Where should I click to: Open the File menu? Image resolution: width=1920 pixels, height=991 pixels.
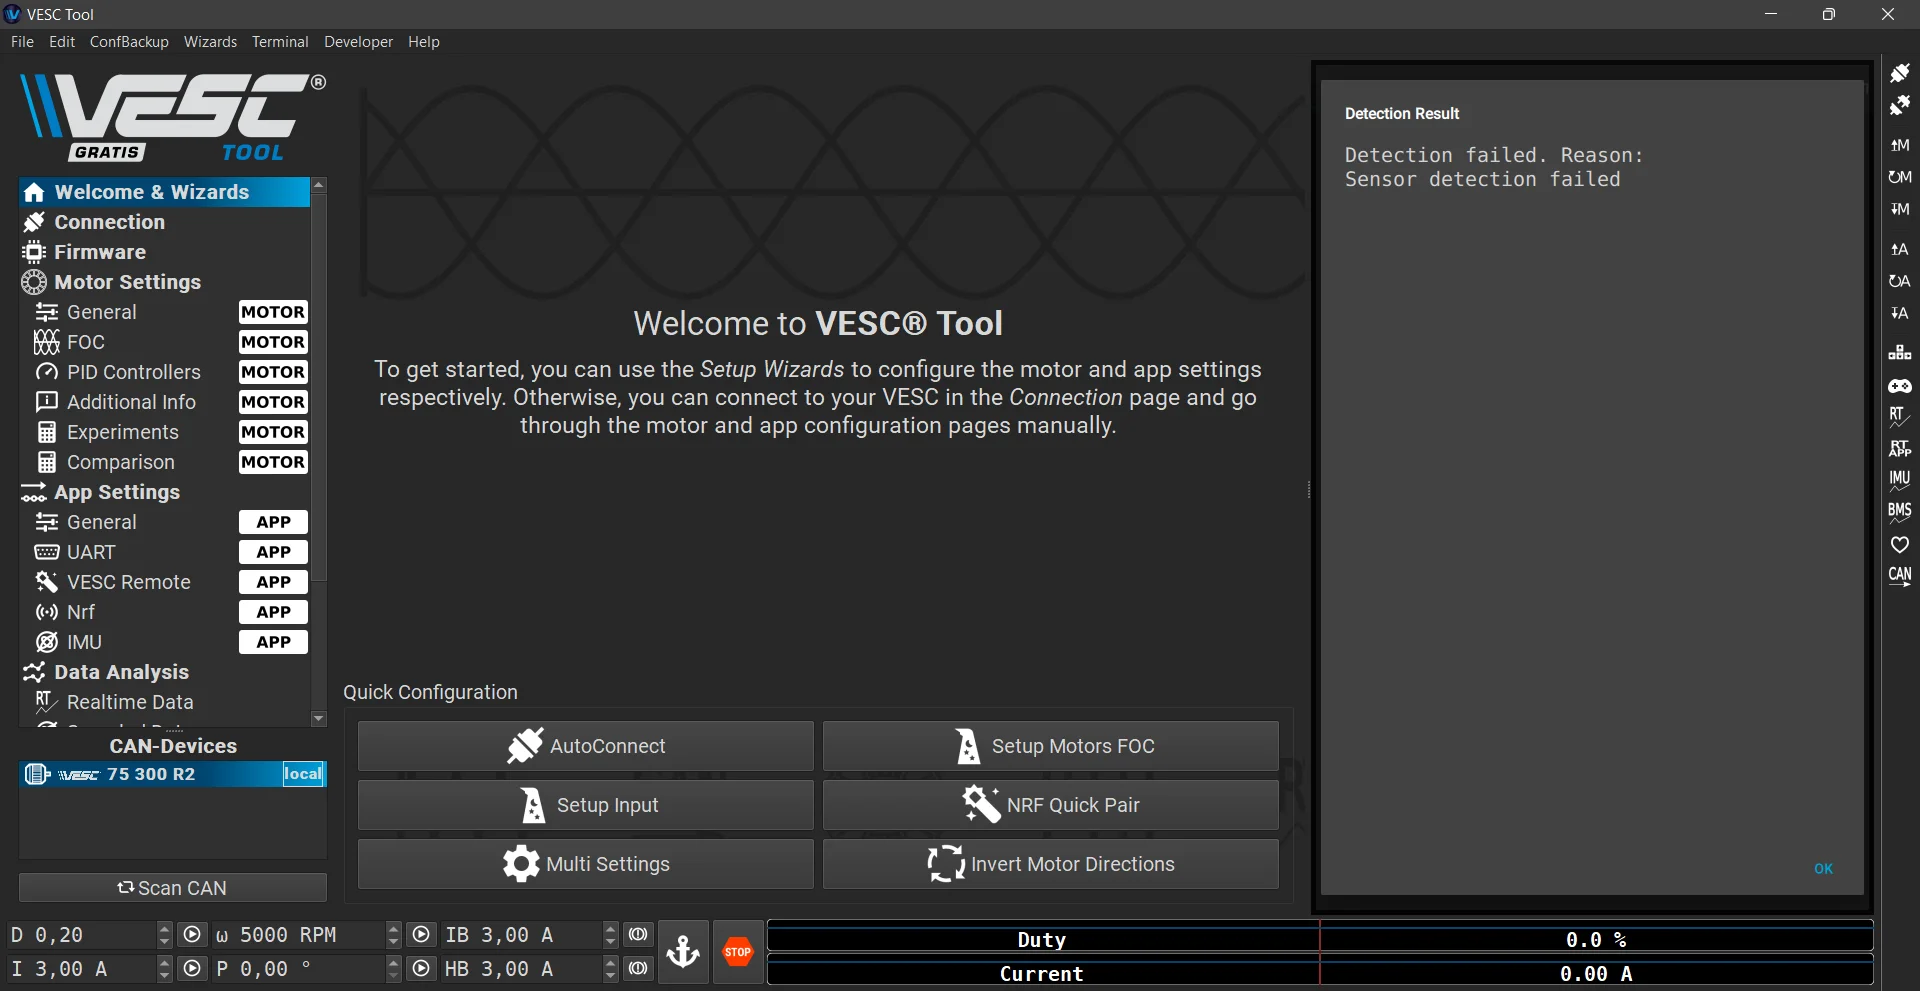pos(22,42)
